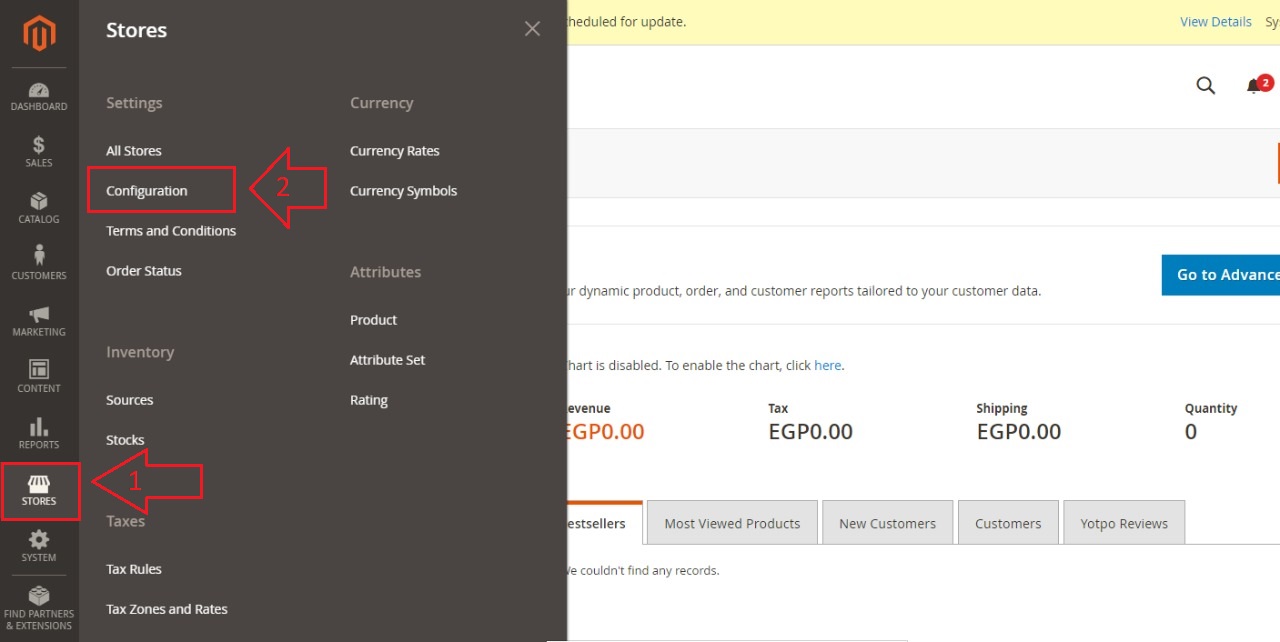Click the Shipping value EGP0.00

[x=1018, y=432]
